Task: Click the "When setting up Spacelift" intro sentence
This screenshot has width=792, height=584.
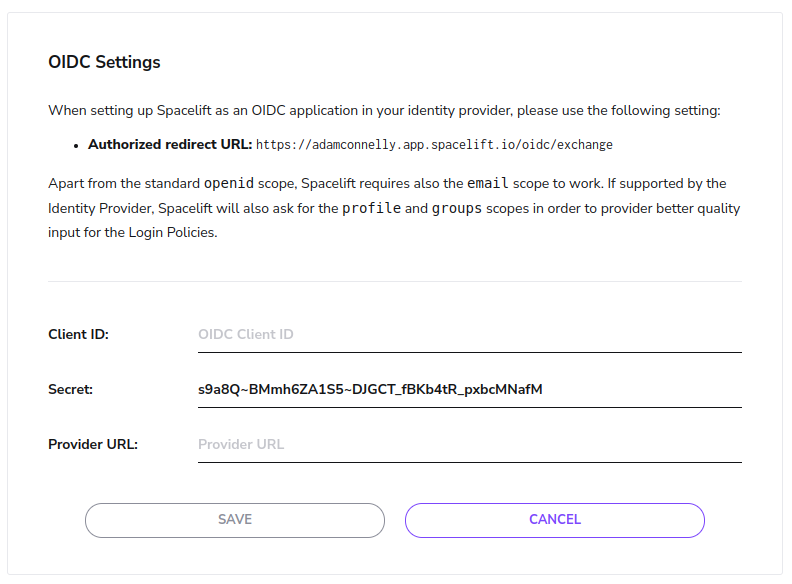Action: click(x=384, y=110)
